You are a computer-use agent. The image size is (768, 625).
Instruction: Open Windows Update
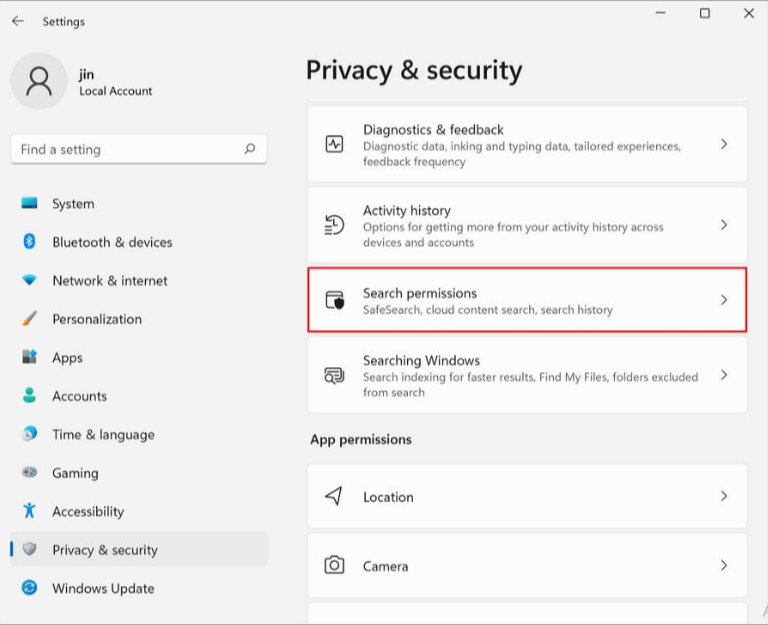click(x=139, y=588)
